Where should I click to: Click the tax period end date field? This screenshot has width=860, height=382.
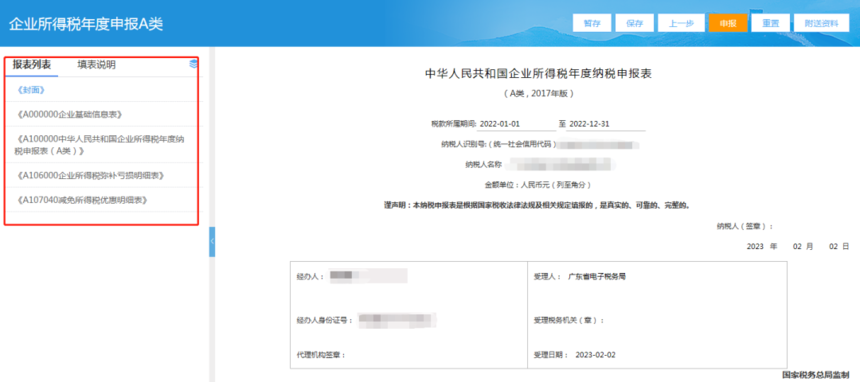click(x=606, y=124)
